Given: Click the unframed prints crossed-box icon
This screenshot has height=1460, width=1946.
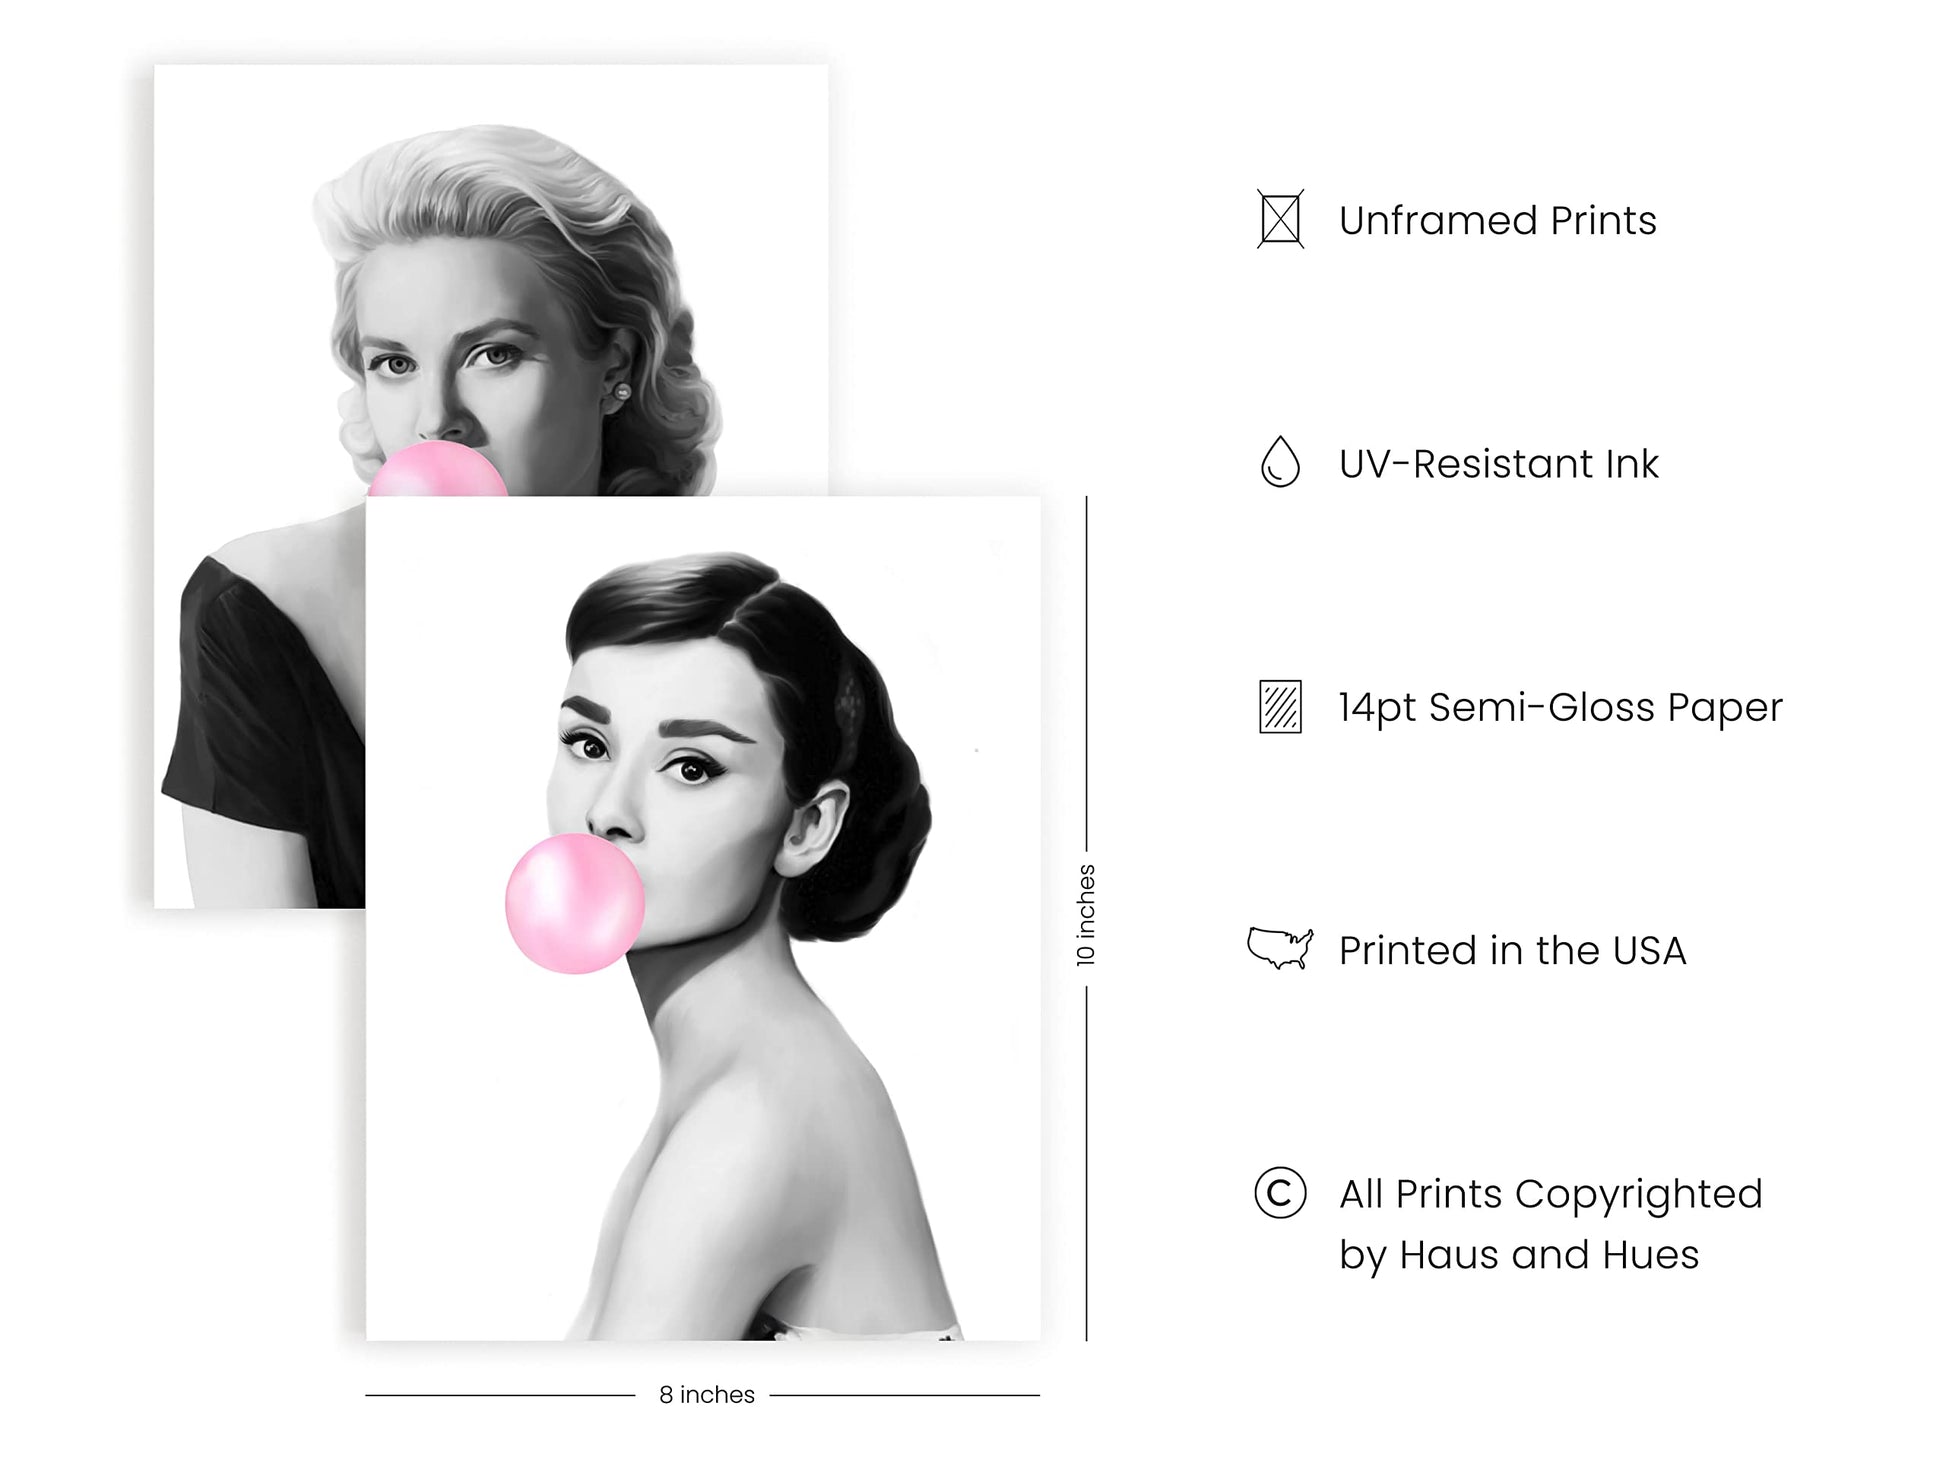Looking at the screenshot, I should [x=1280, y=219].
